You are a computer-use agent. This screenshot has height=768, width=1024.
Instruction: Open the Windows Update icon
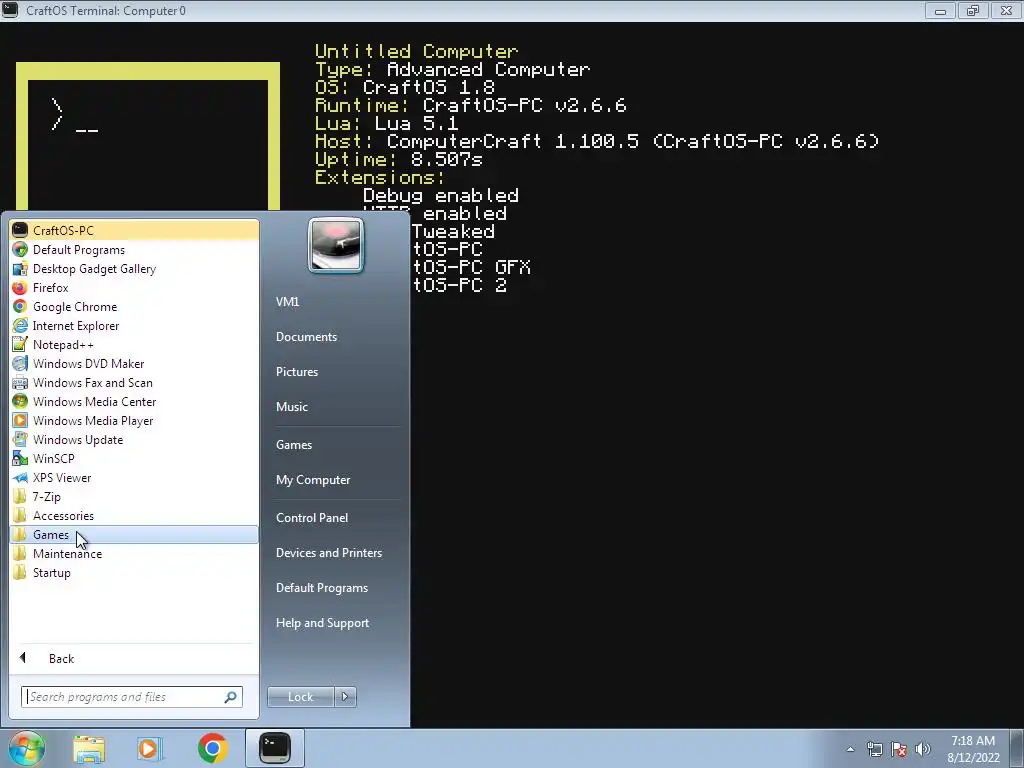(20, 440)
